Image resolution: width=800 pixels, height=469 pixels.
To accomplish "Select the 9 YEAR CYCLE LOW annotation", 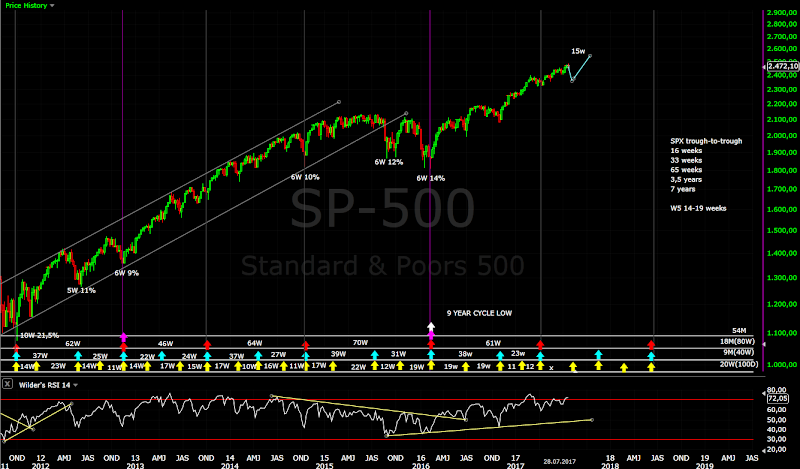I will [479, 313].
